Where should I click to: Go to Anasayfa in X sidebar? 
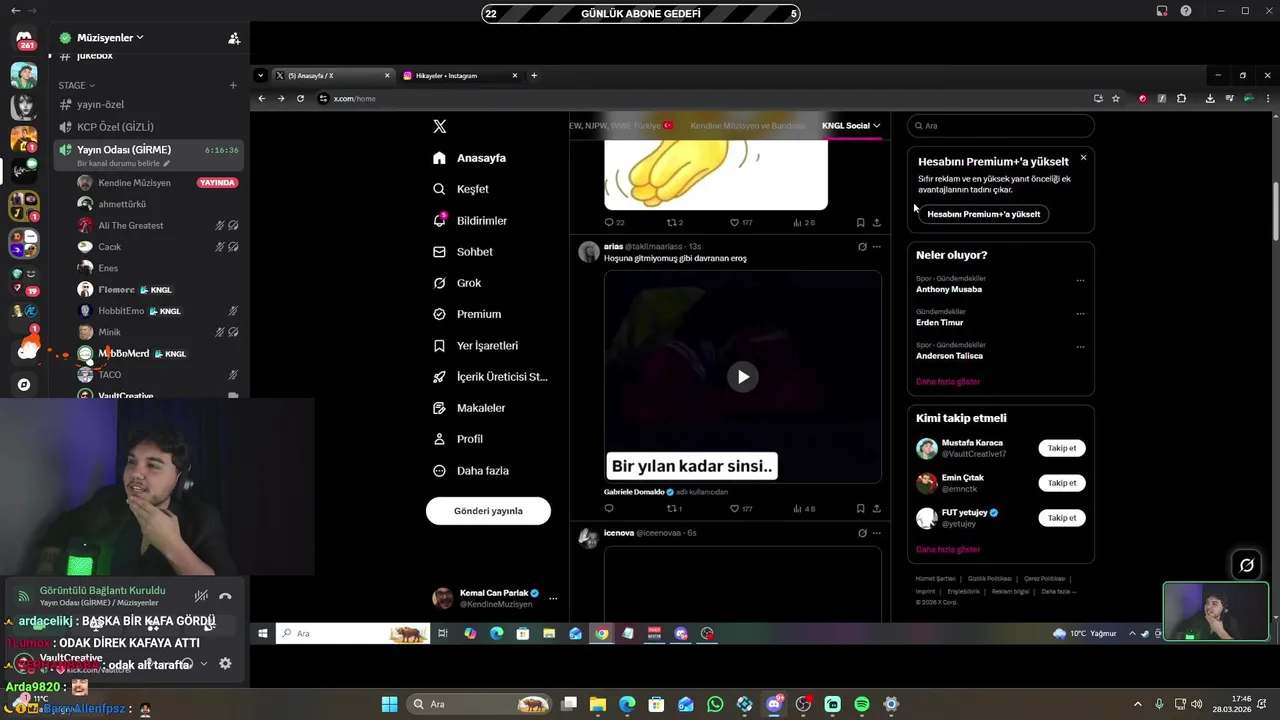(x=469, y=158)
